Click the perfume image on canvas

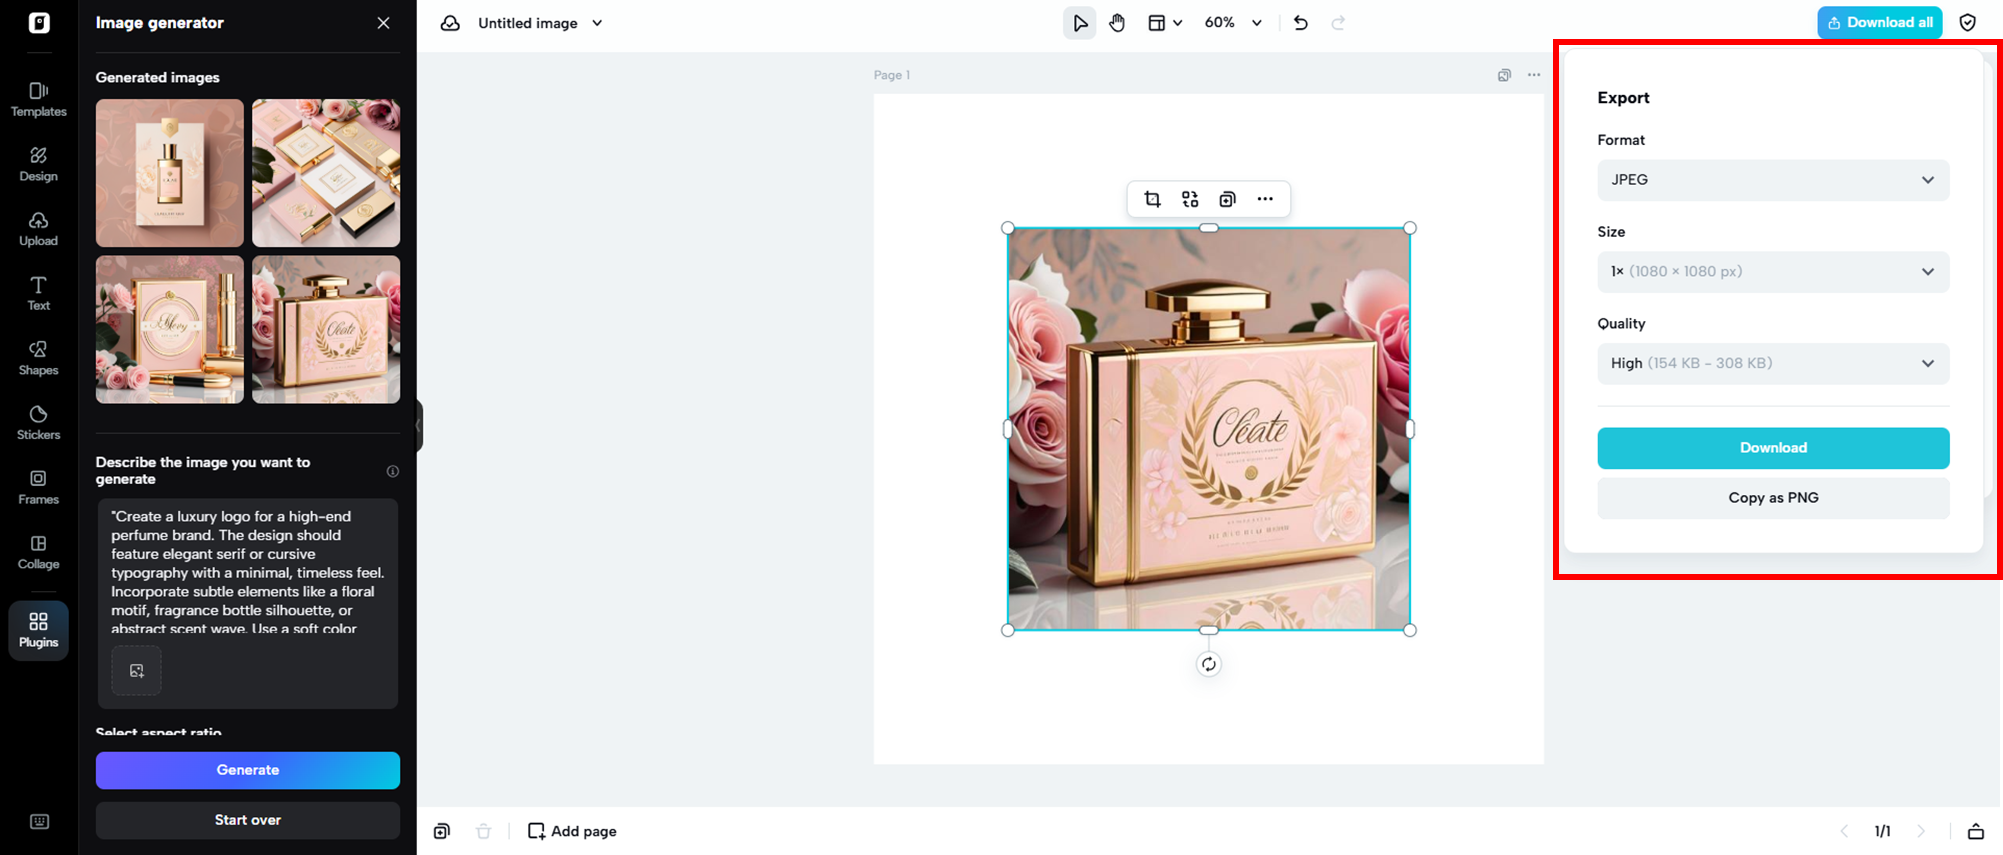pos(1209,429)
